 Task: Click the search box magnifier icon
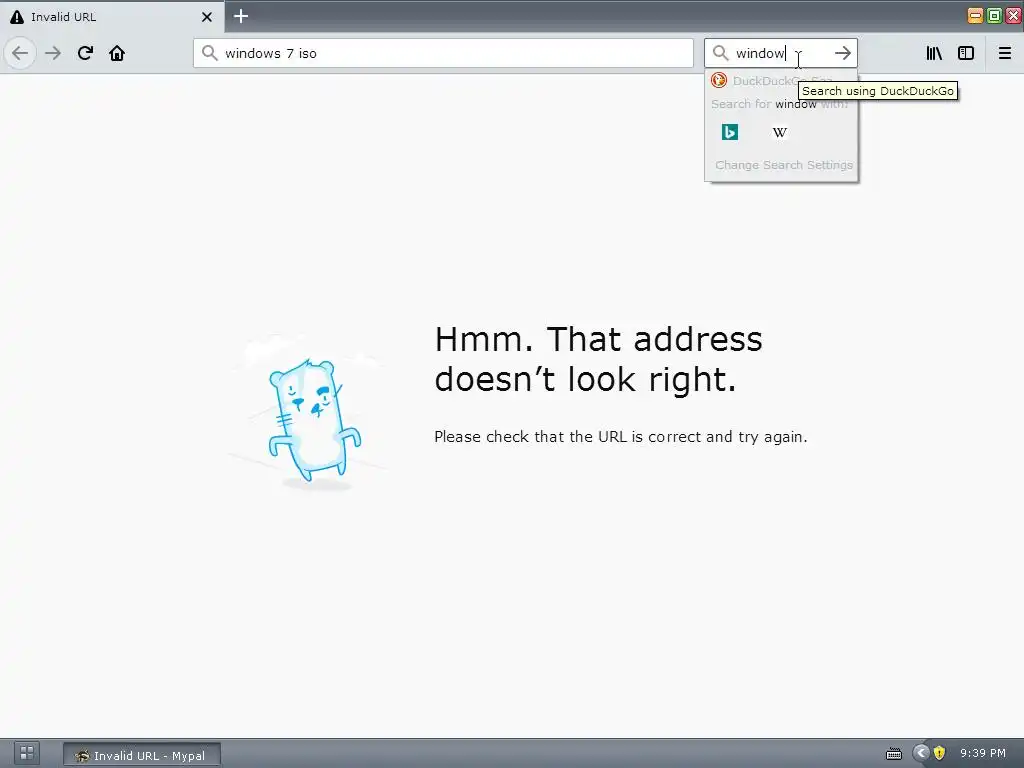coord(720,53)
